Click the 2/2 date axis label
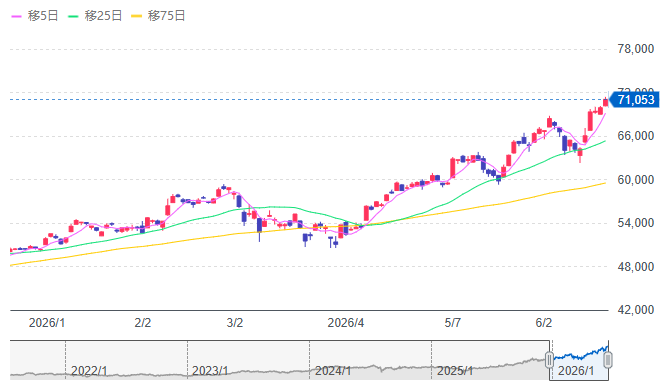 [x=143, y=323]
